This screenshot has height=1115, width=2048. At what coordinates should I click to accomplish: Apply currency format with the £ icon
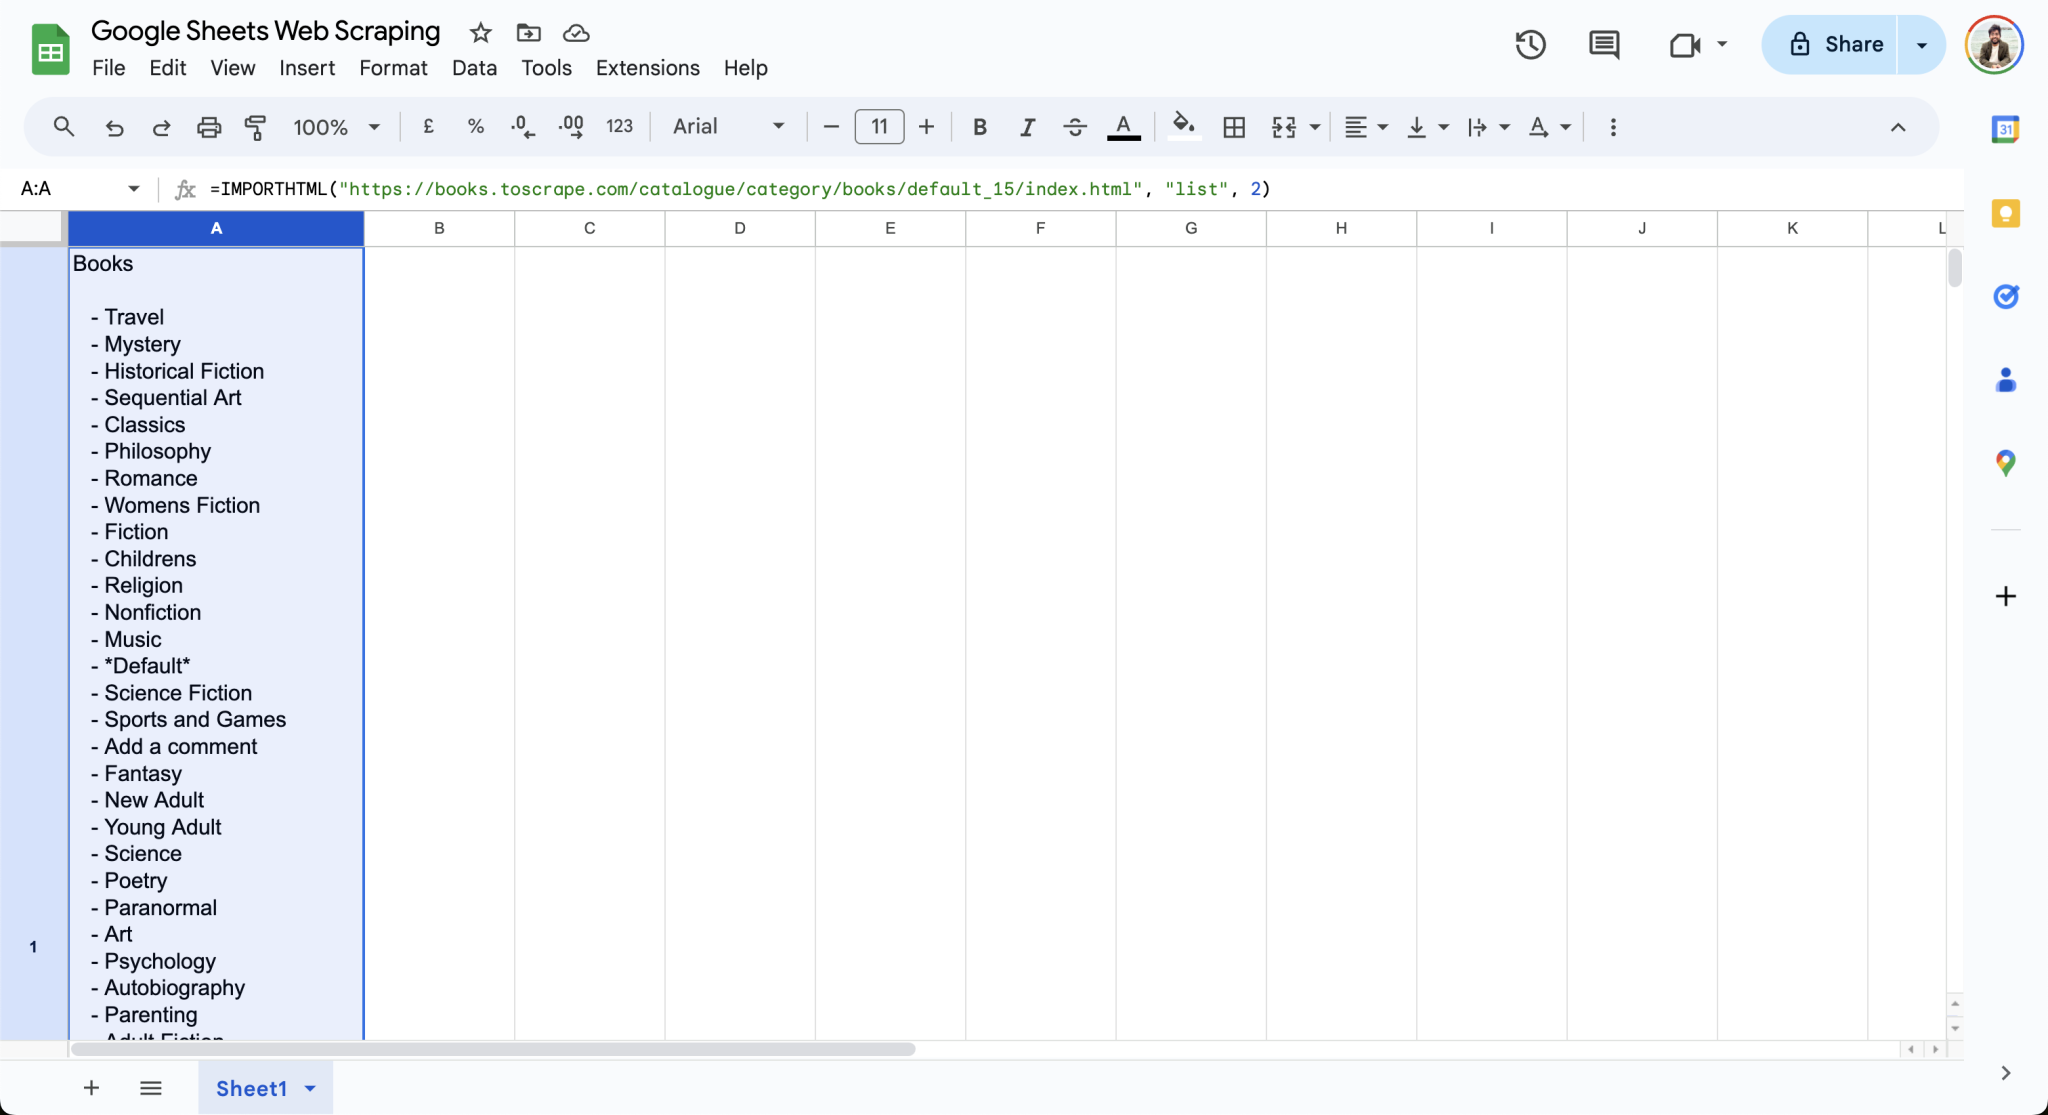[x=428, y=127]
